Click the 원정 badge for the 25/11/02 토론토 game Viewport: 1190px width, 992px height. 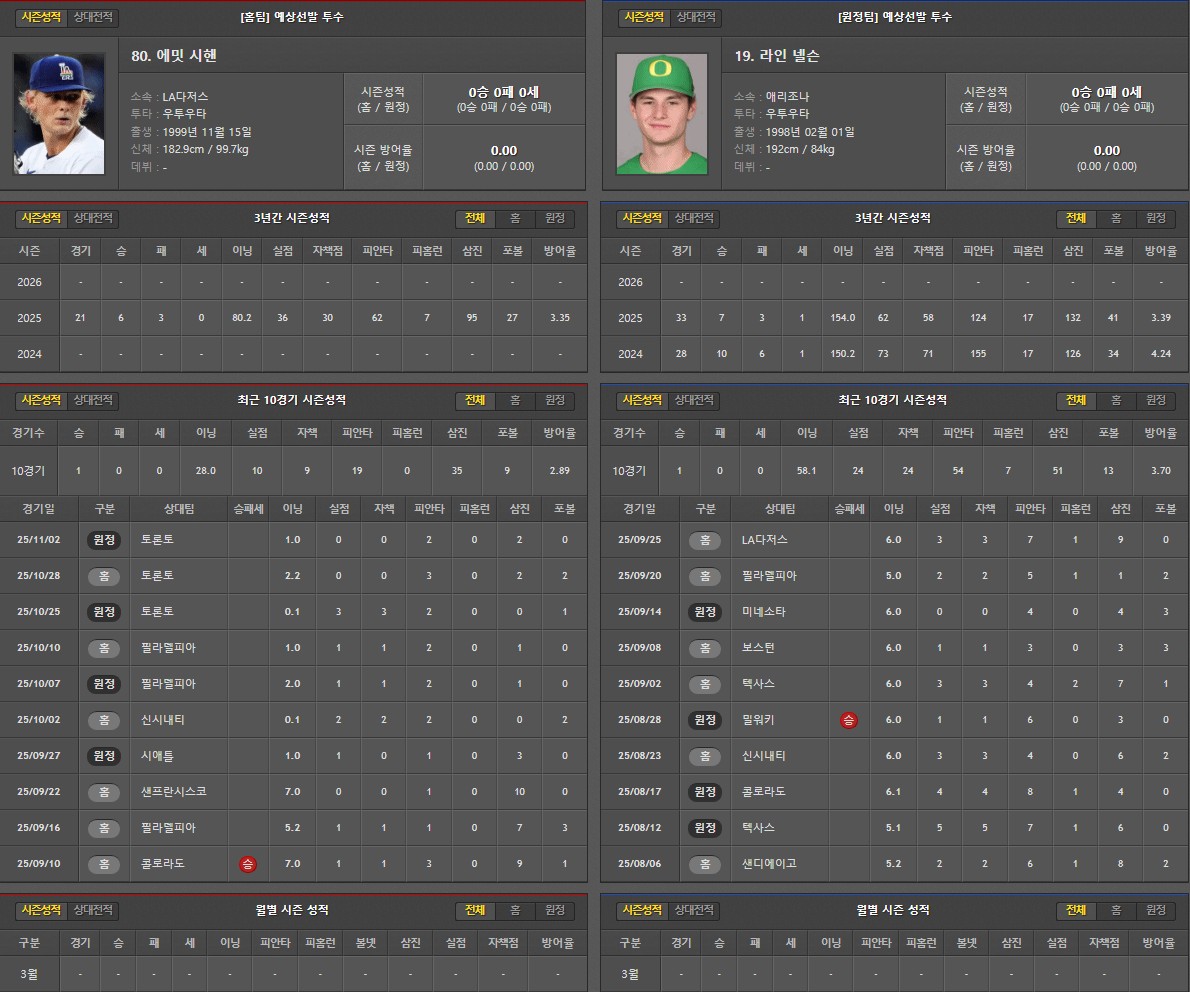tap(104, 540)
